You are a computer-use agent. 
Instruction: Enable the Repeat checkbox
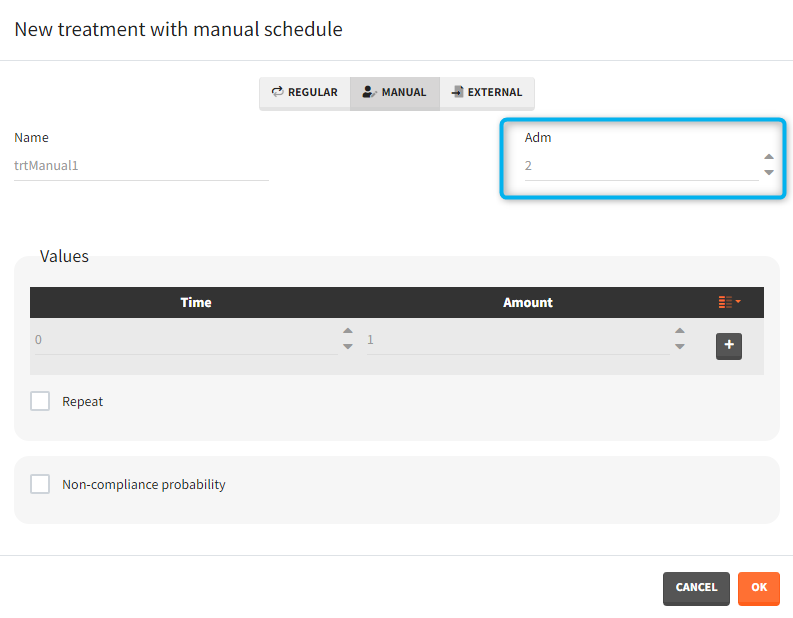tap(40, 401)
